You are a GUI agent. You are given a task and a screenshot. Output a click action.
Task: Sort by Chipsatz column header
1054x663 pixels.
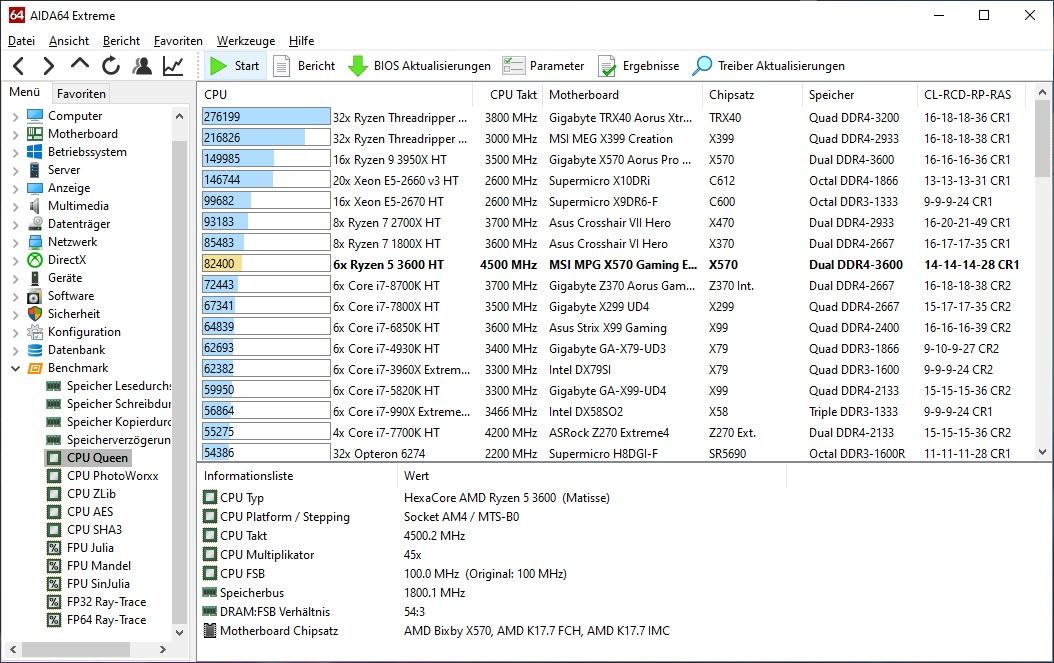point(752,95)
